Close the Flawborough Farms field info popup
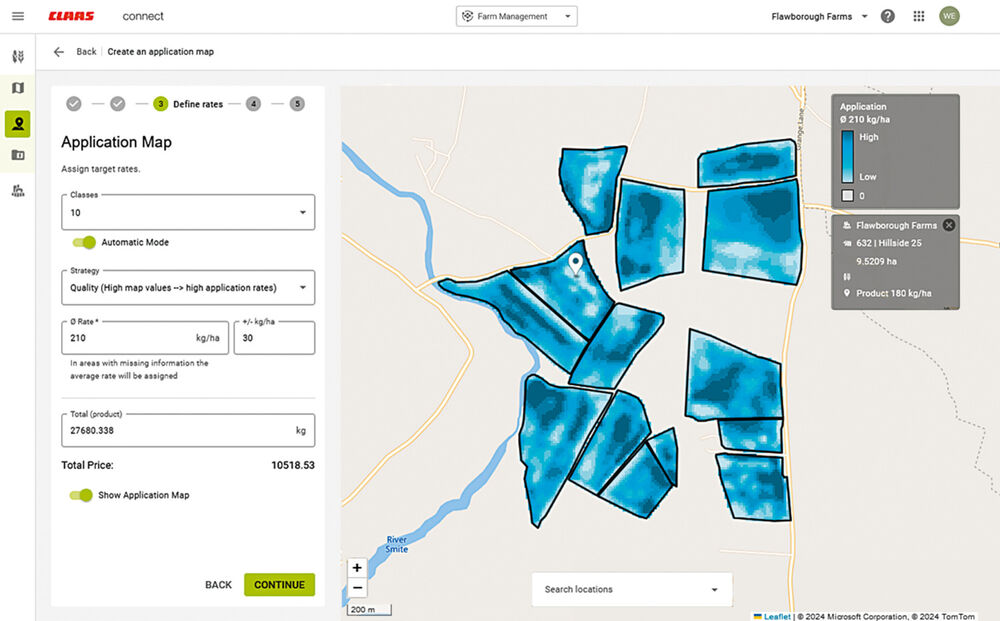 point(949,225)
